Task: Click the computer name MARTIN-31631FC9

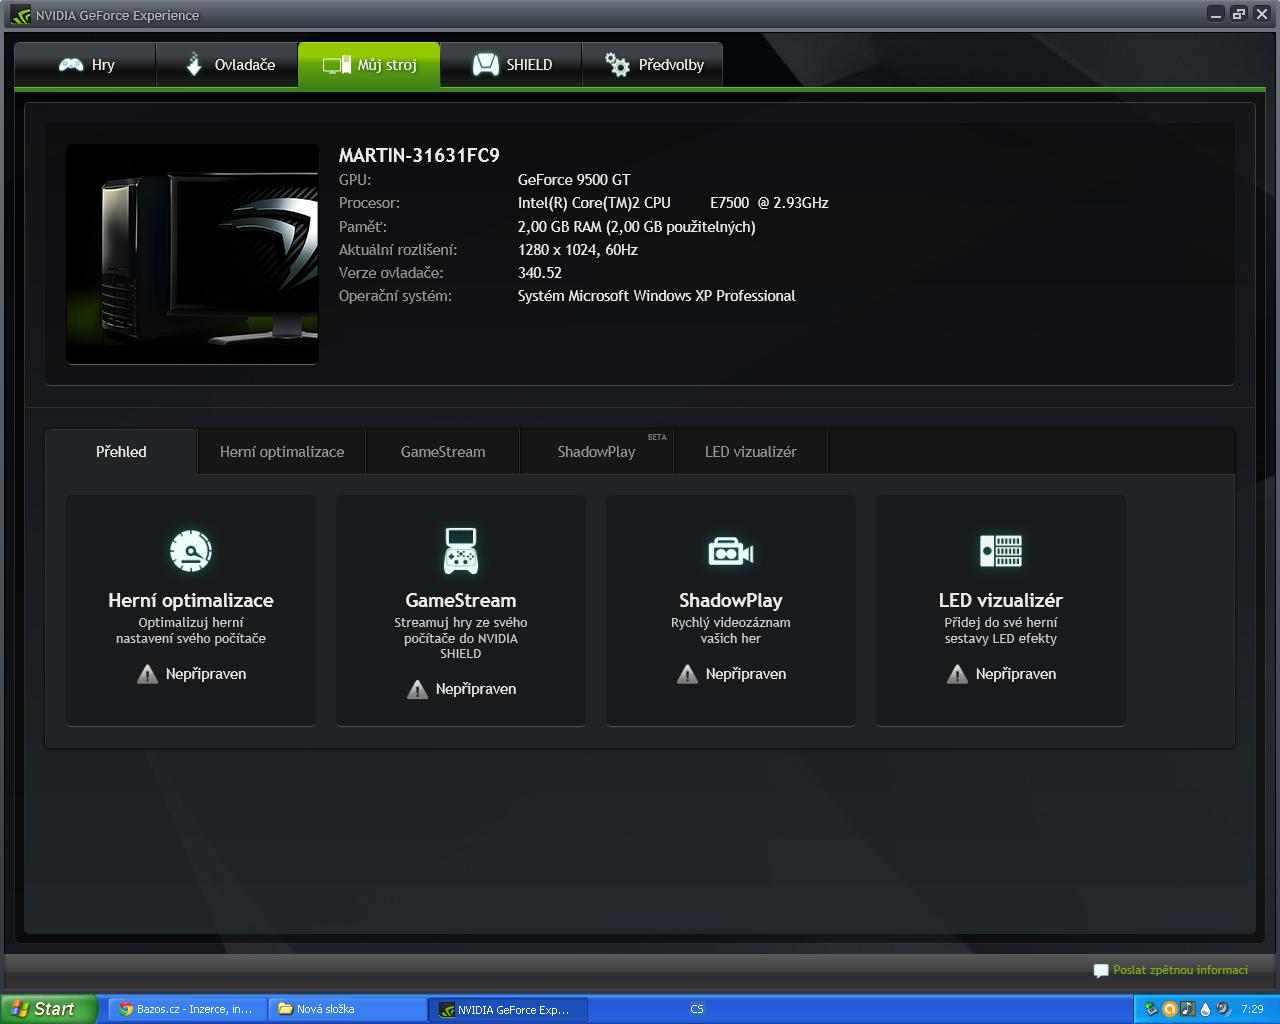Action: click(x=419, y=155)
